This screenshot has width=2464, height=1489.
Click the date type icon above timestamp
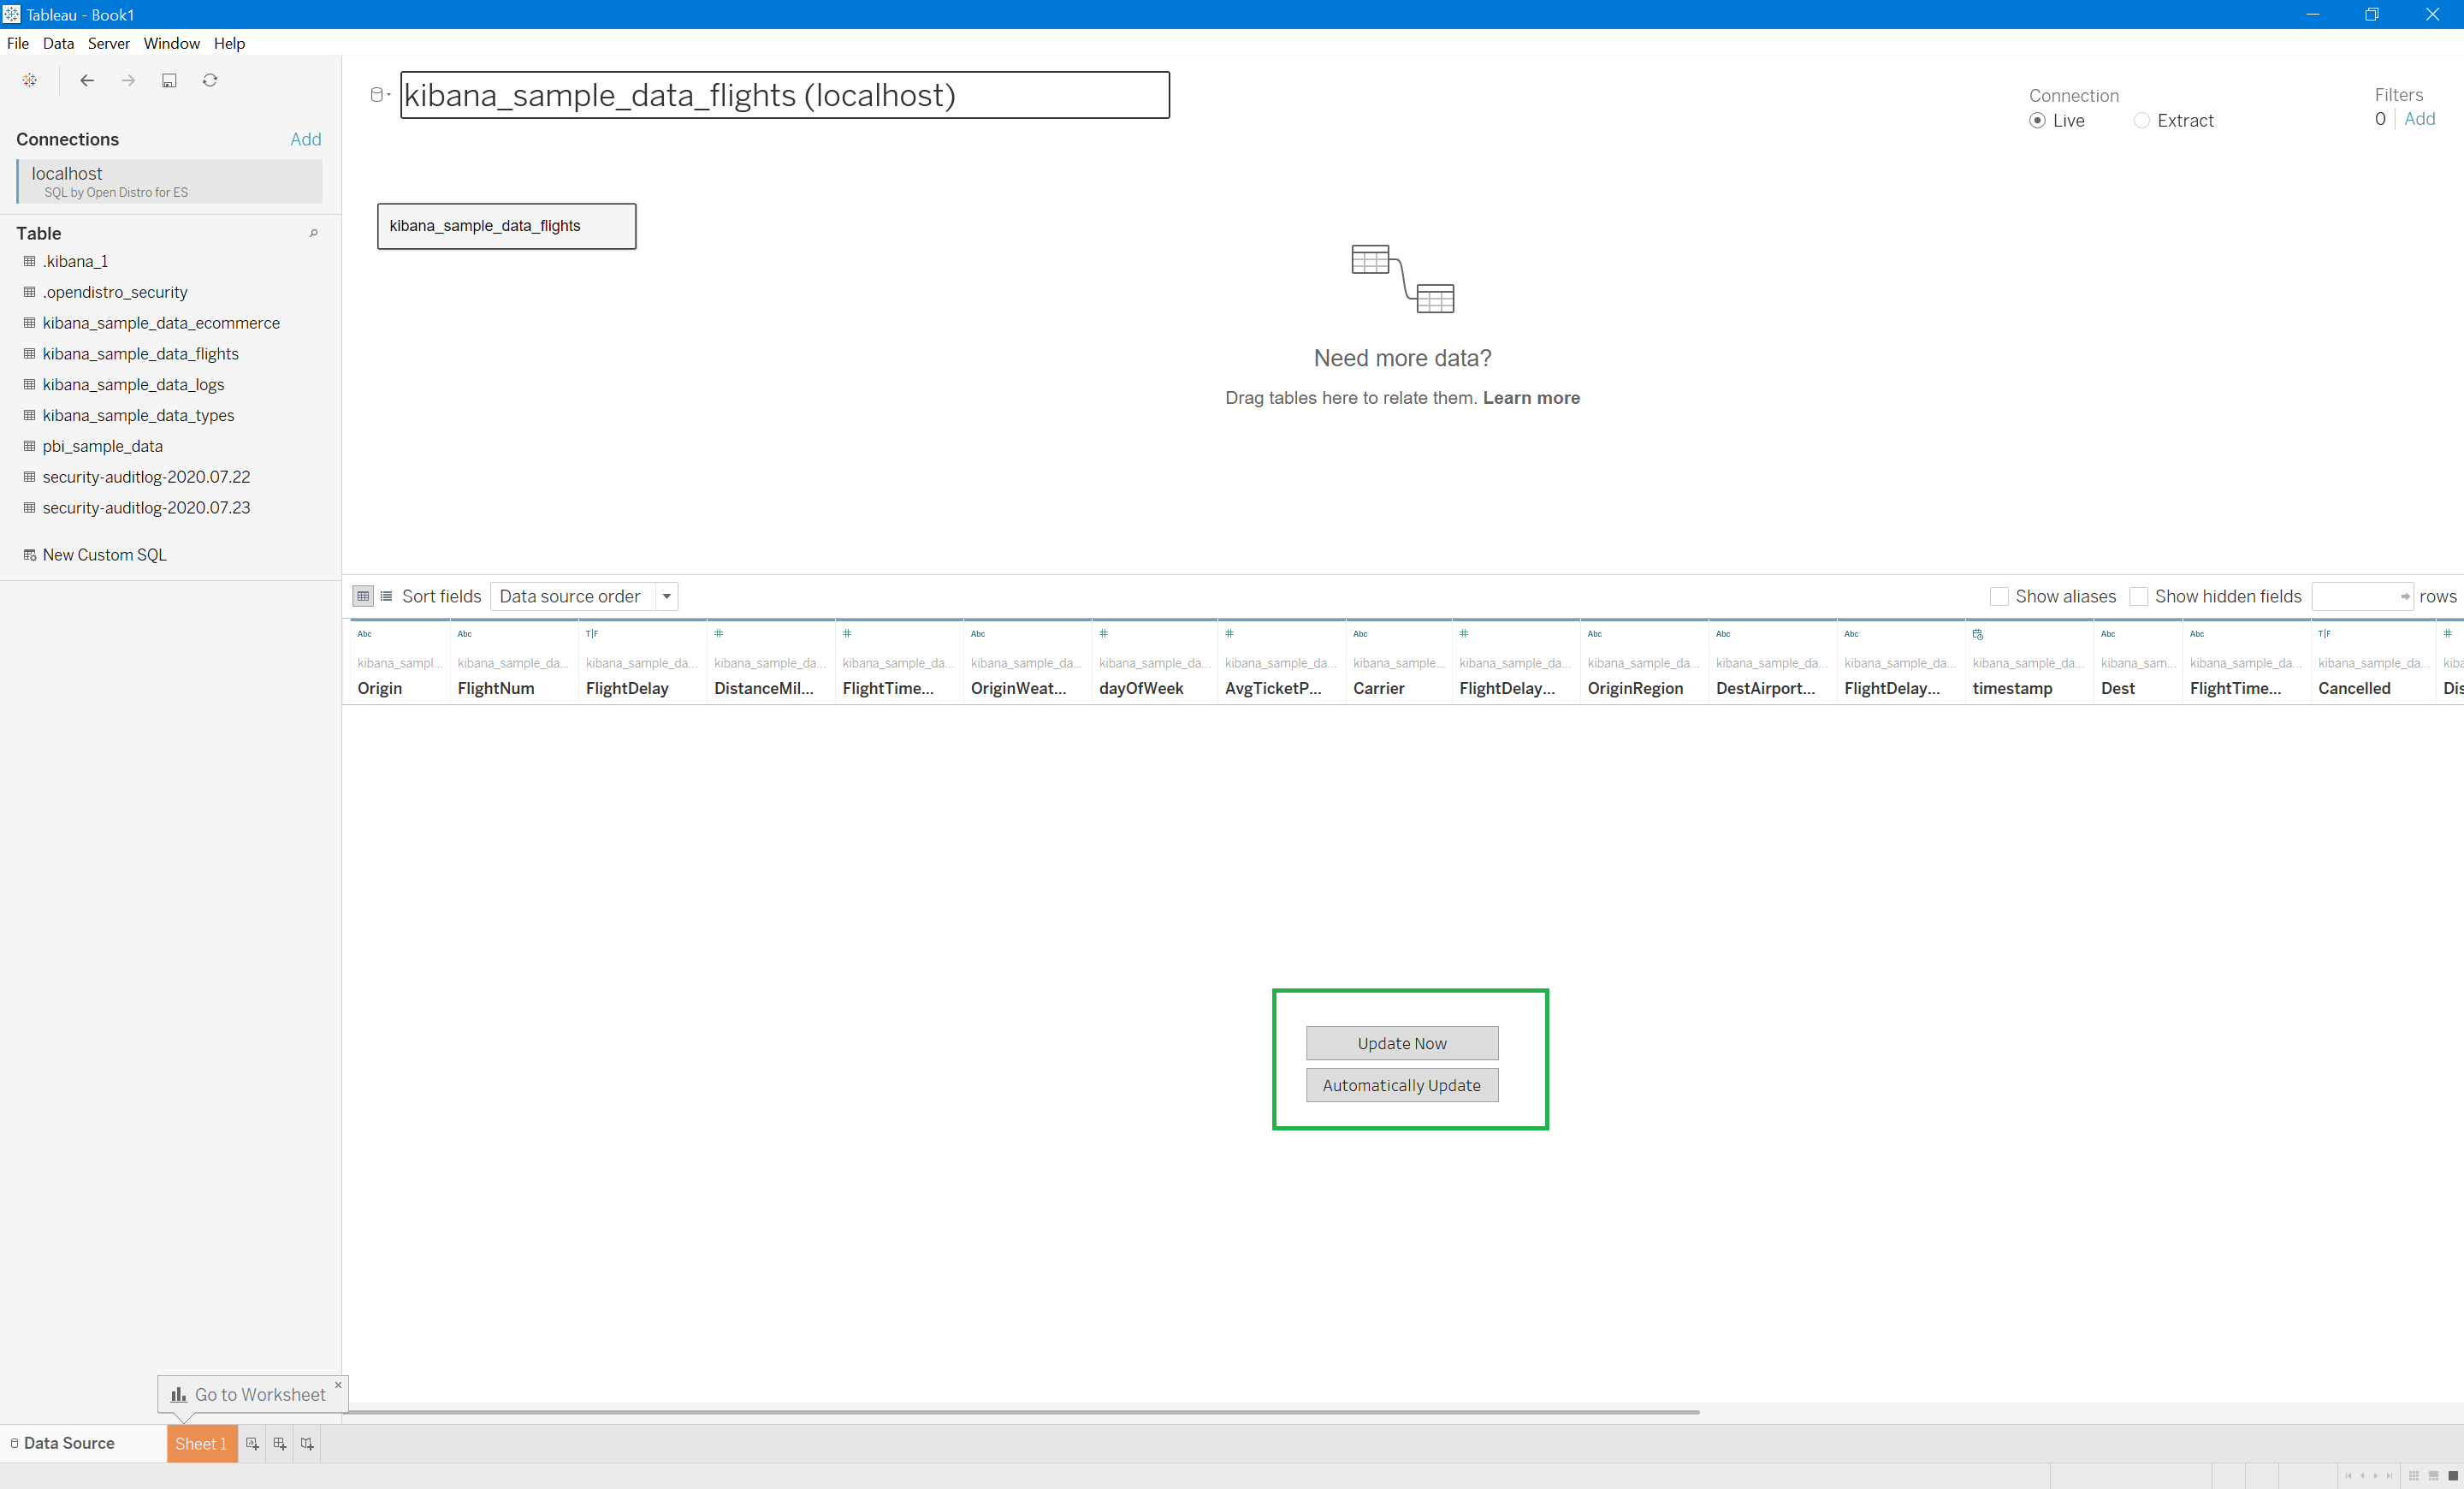coord(1978,634)
